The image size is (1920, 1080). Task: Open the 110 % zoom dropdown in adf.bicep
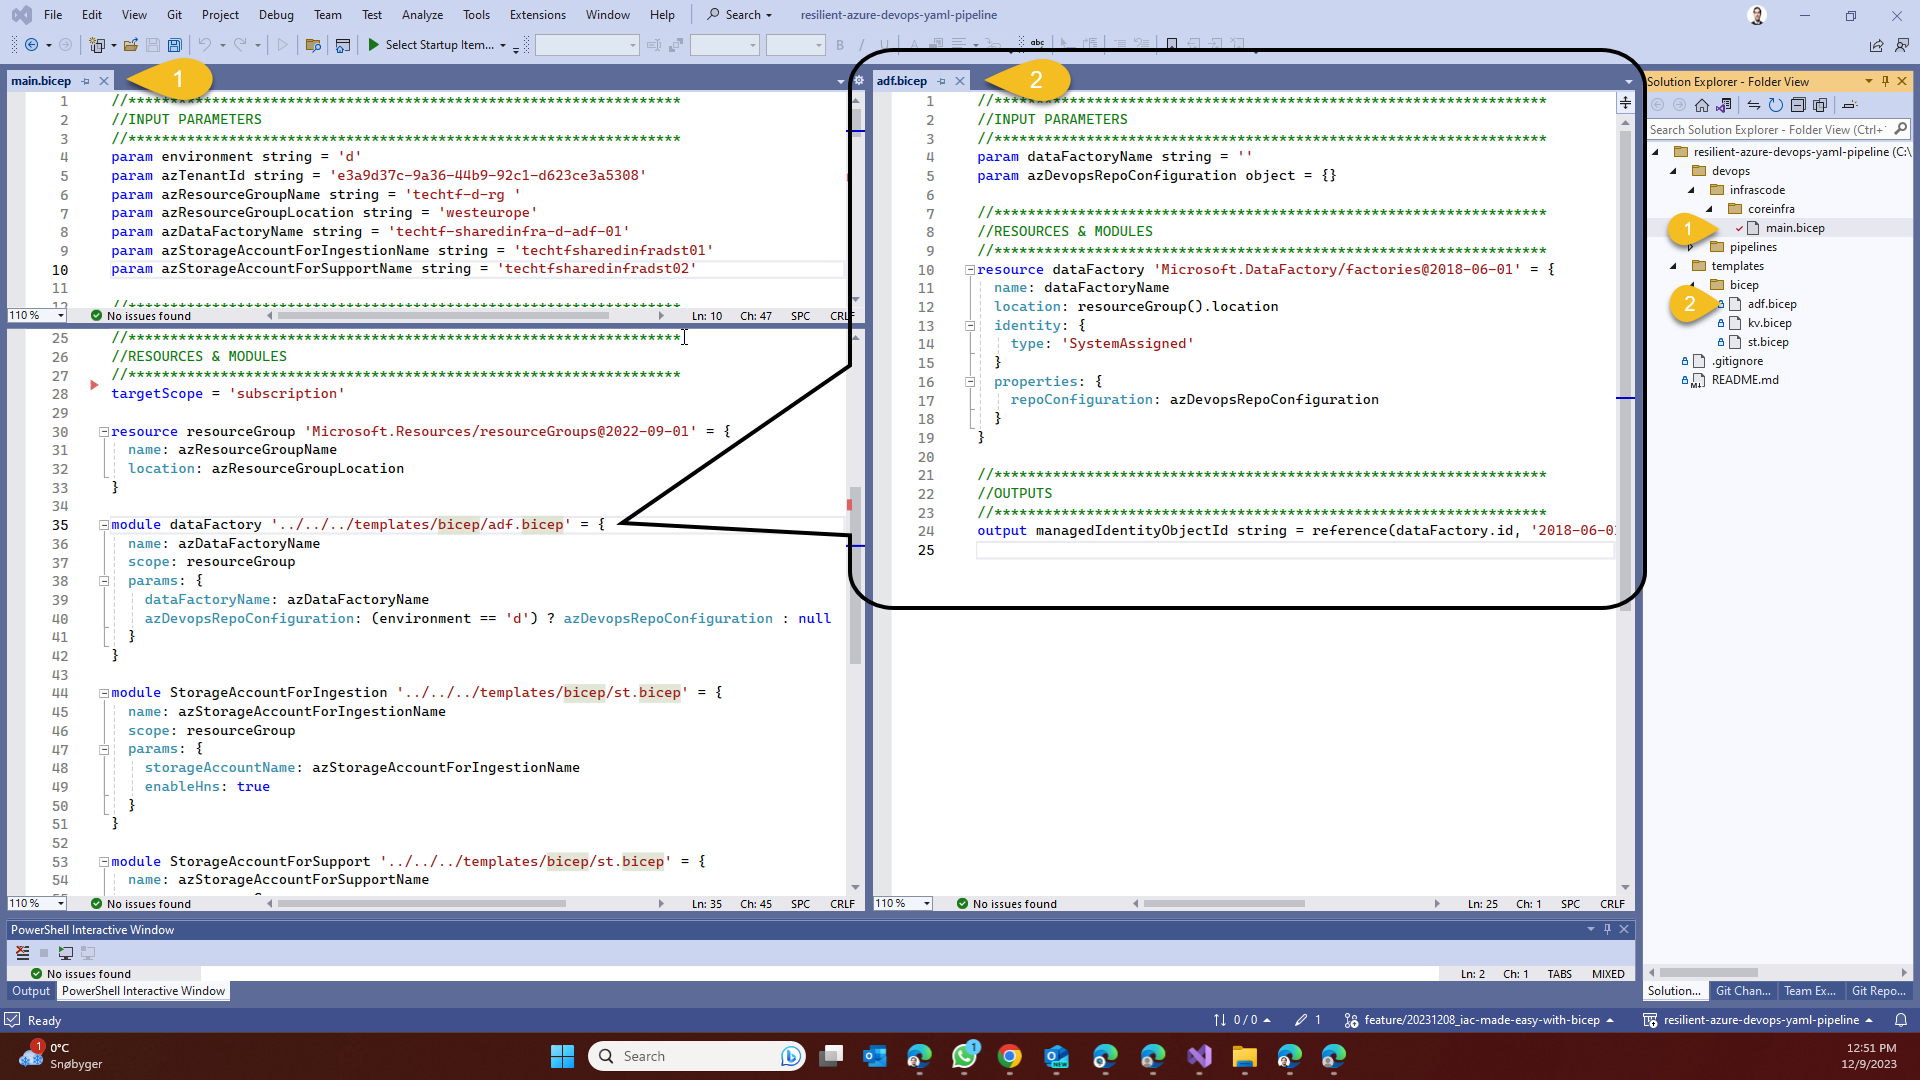(926, 904)
